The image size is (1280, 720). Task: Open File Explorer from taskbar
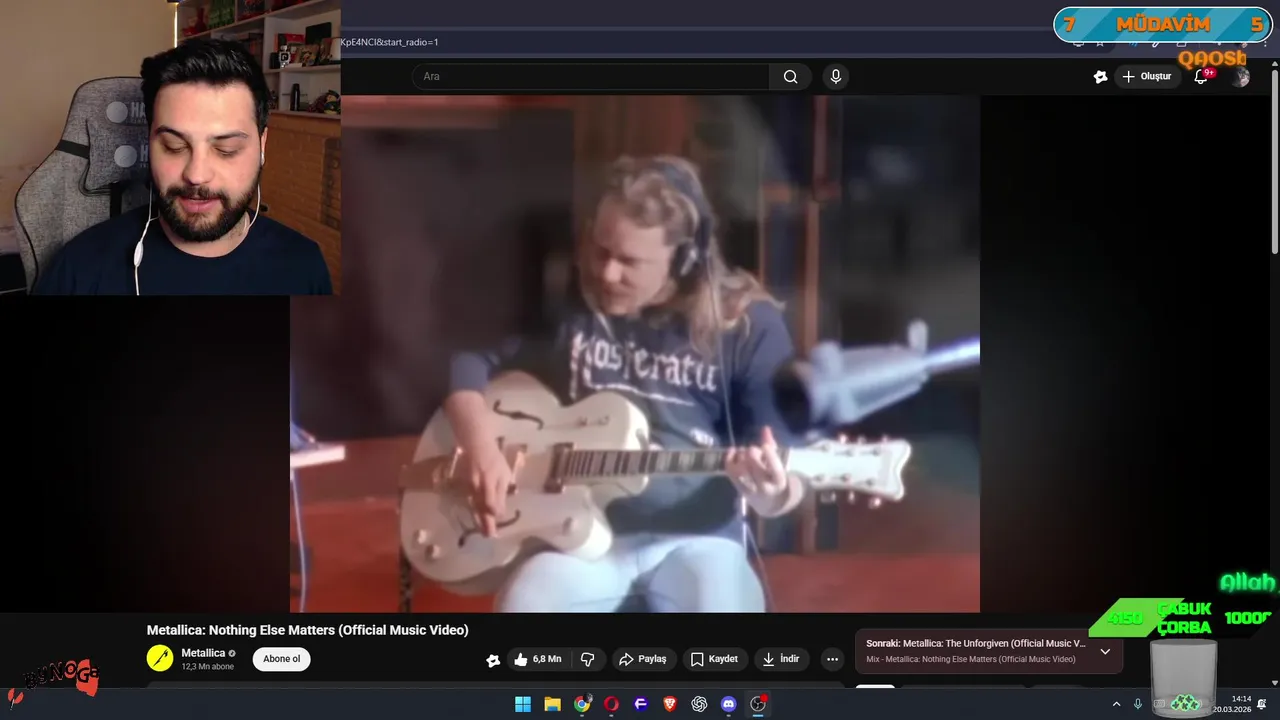(x=552, y=704)
